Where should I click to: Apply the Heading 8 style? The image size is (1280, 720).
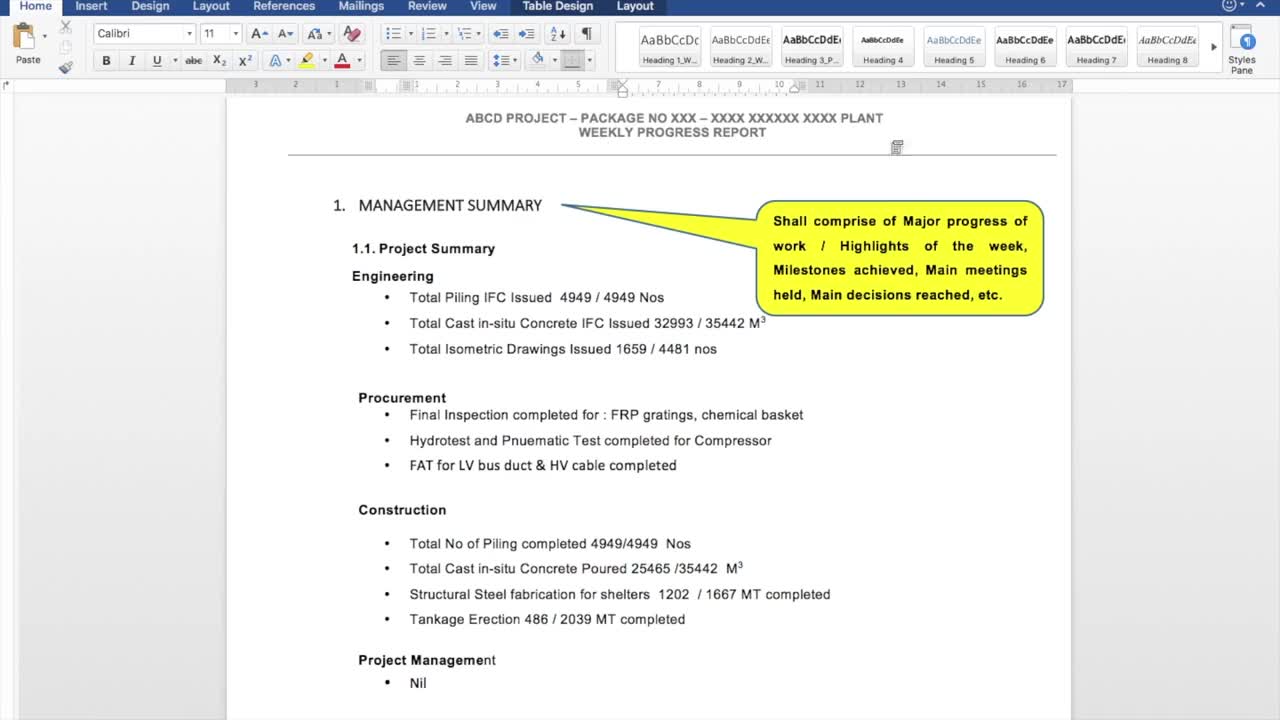(1167, 47)
